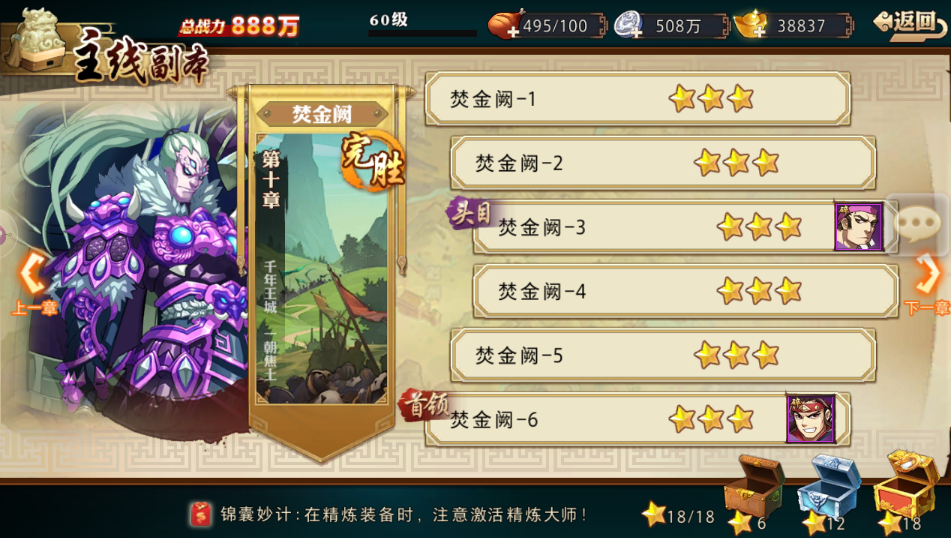Select stage 焚金阙-5
The width and height of the screenshot is (951, 538).
663,355
